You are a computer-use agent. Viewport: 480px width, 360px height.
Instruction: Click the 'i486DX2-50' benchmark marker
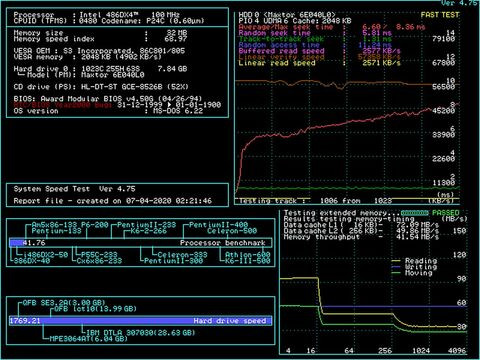(x=45, y=255)
